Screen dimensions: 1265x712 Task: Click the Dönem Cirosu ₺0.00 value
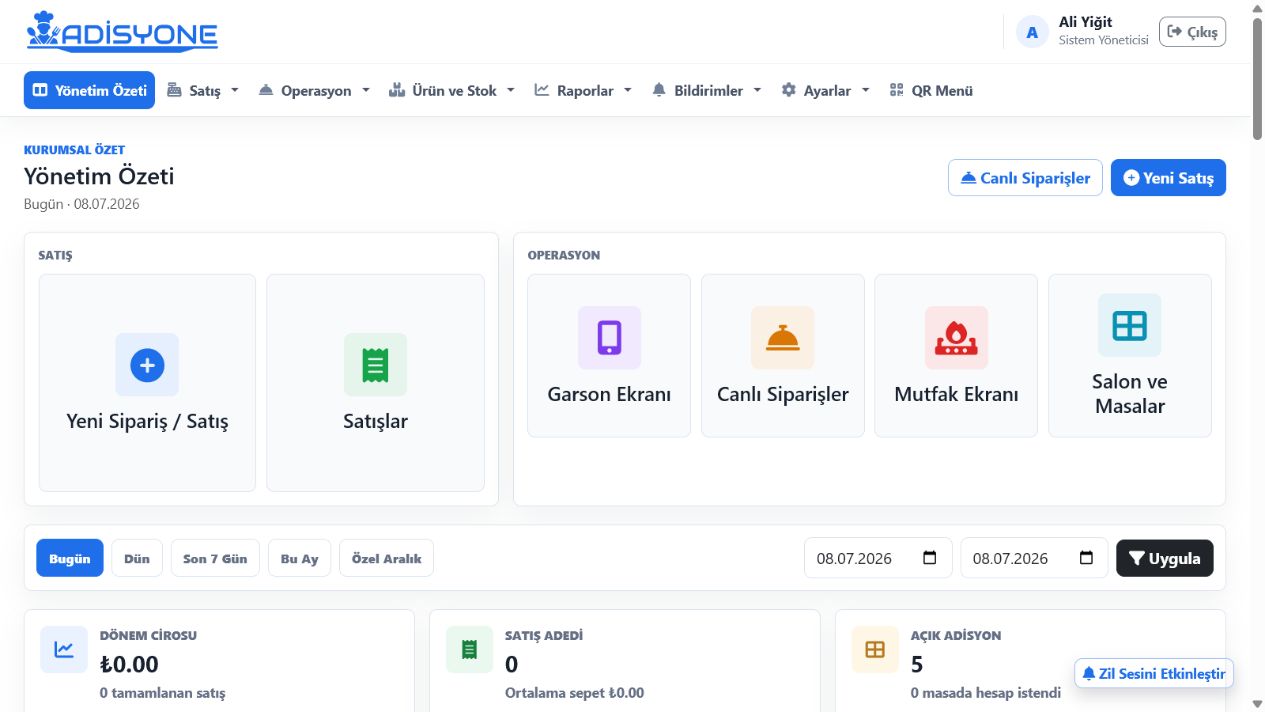[x=129, y=664]
